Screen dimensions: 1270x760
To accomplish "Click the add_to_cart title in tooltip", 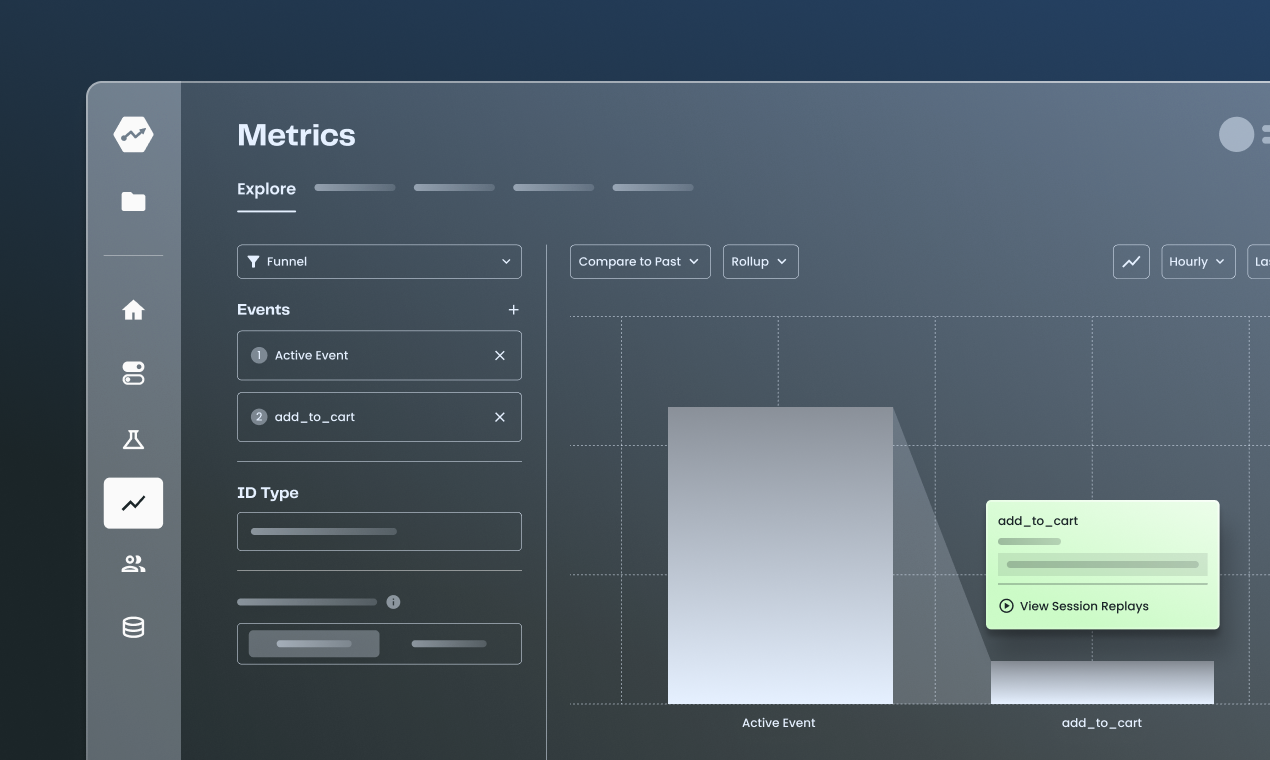I will click(1038, 520).
